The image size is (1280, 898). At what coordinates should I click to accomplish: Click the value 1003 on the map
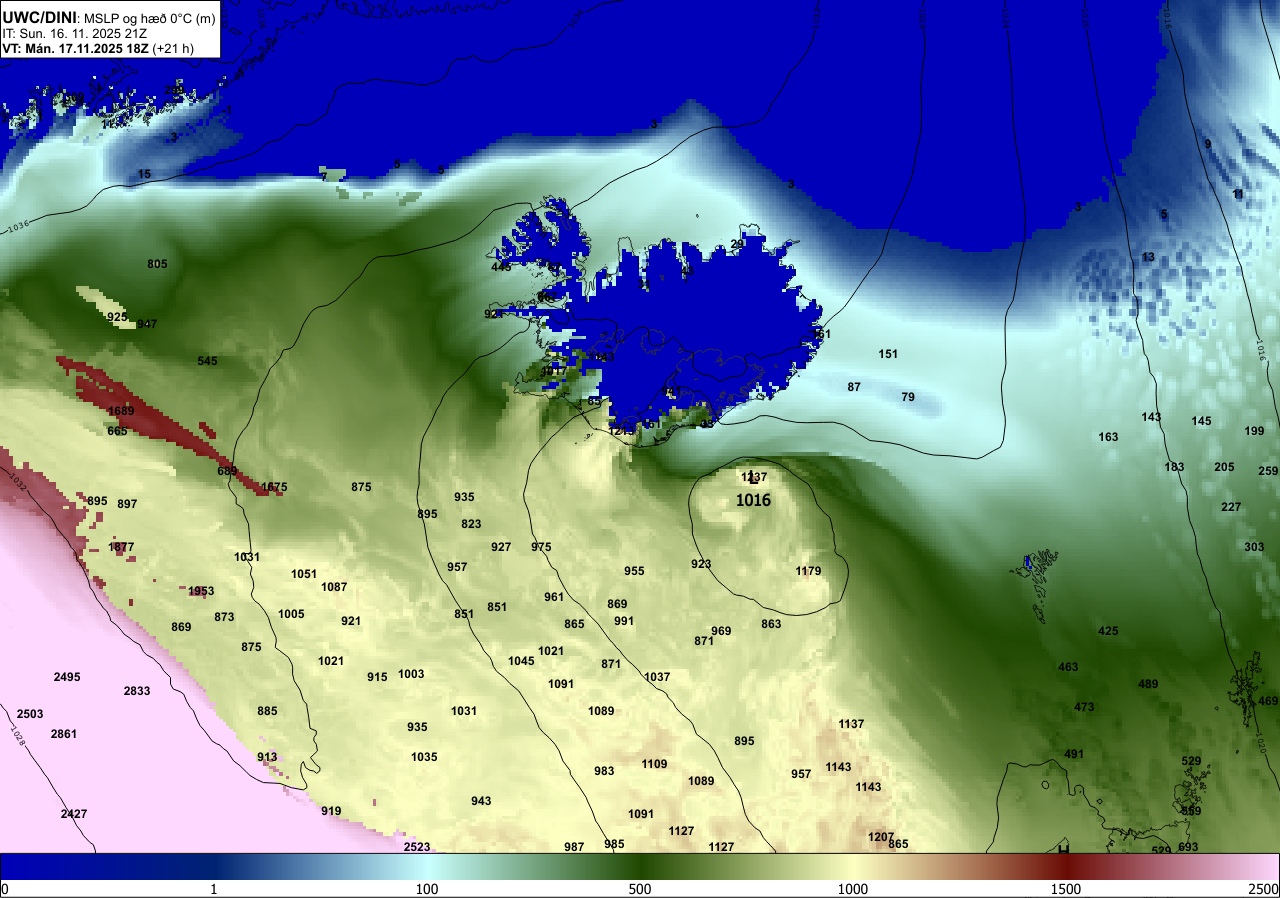pos(411,674)
